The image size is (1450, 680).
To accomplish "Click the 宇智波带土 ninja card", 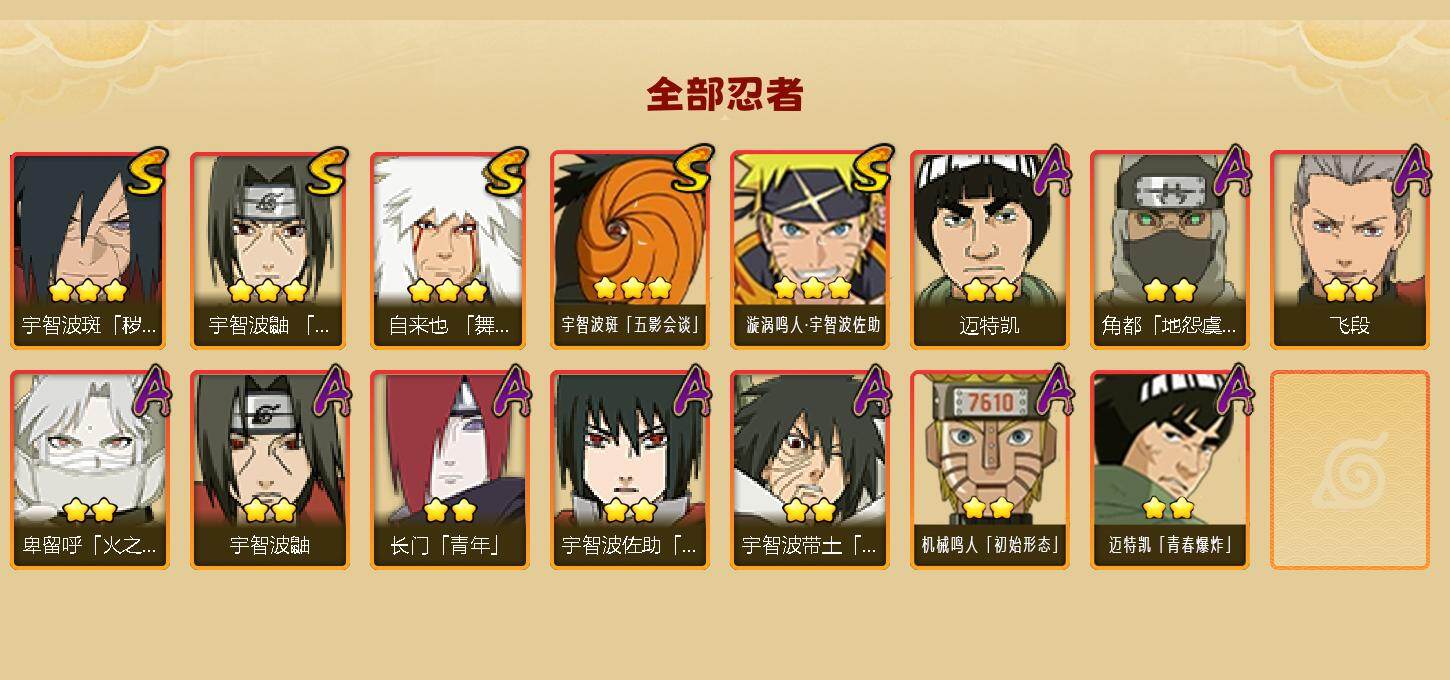I will click(809, 470).
